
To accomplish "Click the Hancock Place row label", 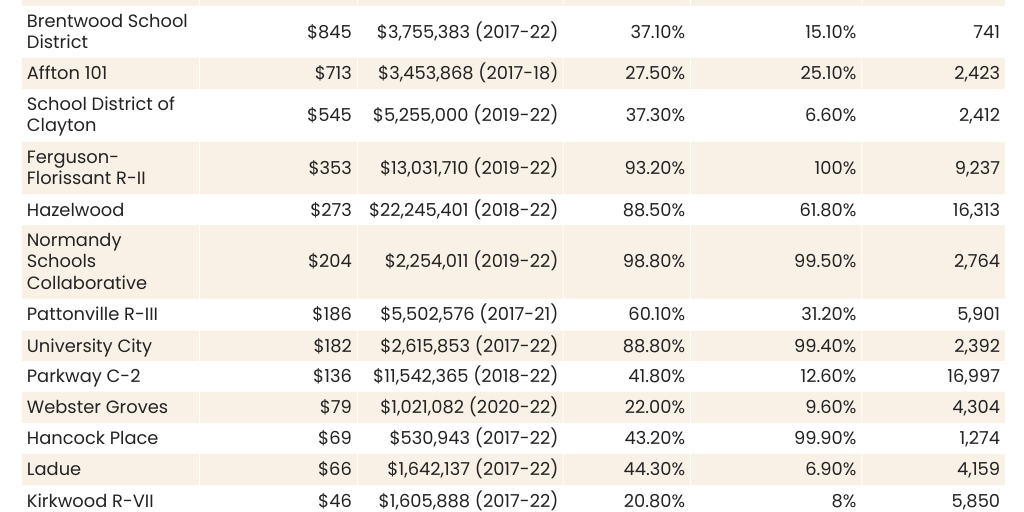I will coord(93,438).
